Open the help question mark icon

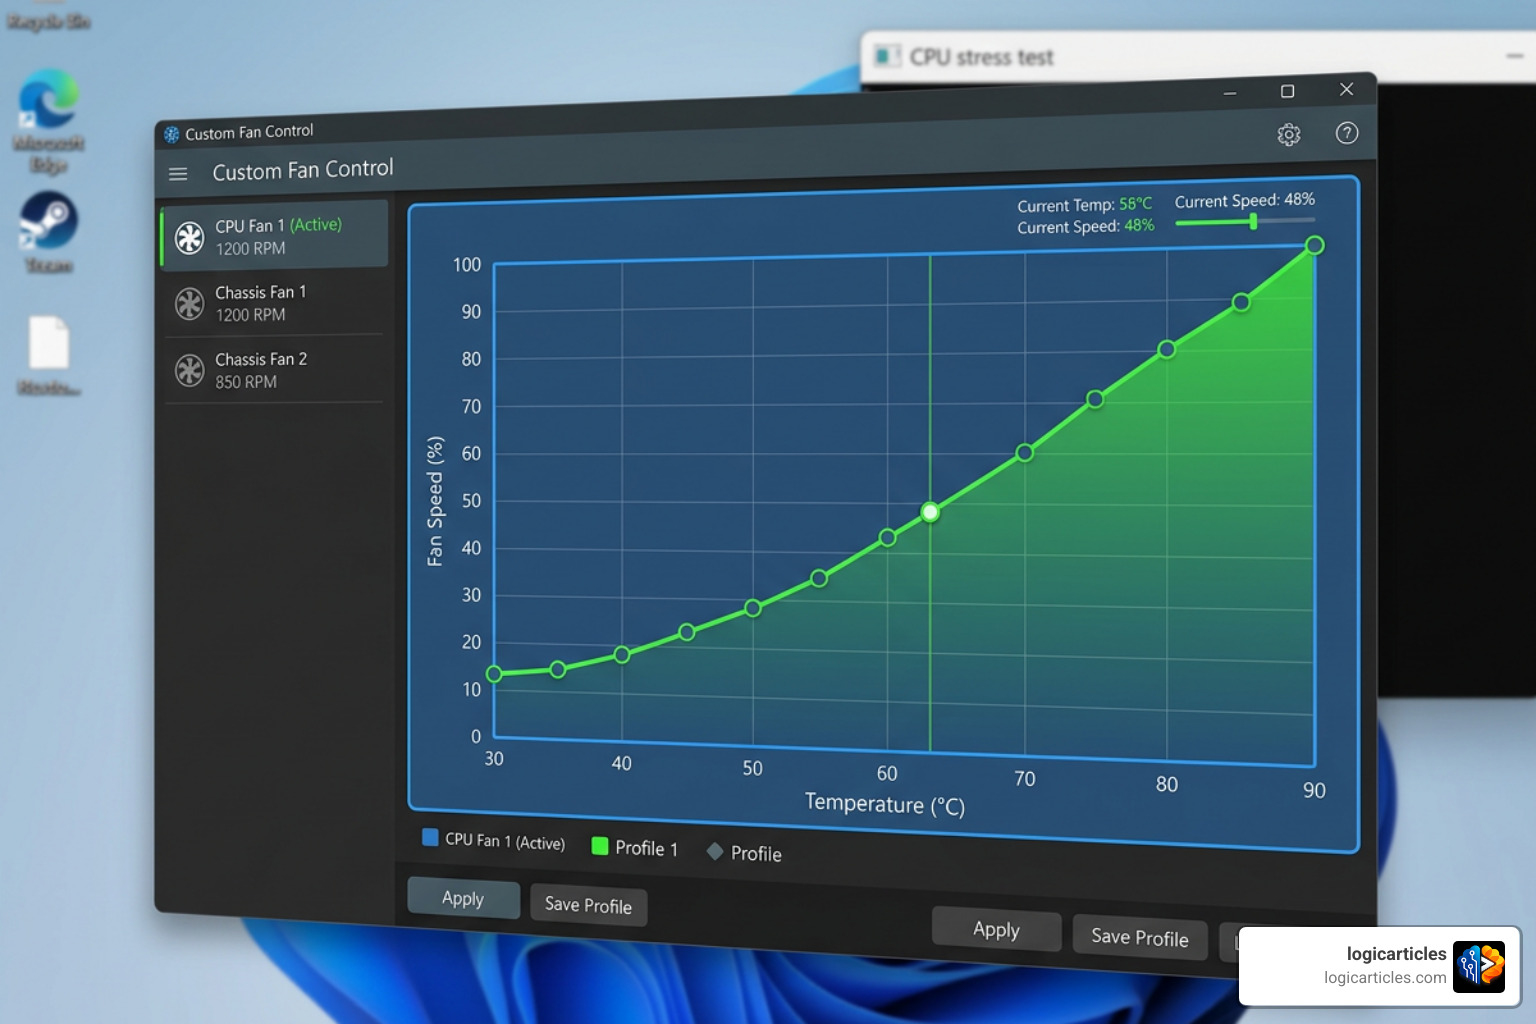(1347, 133)
